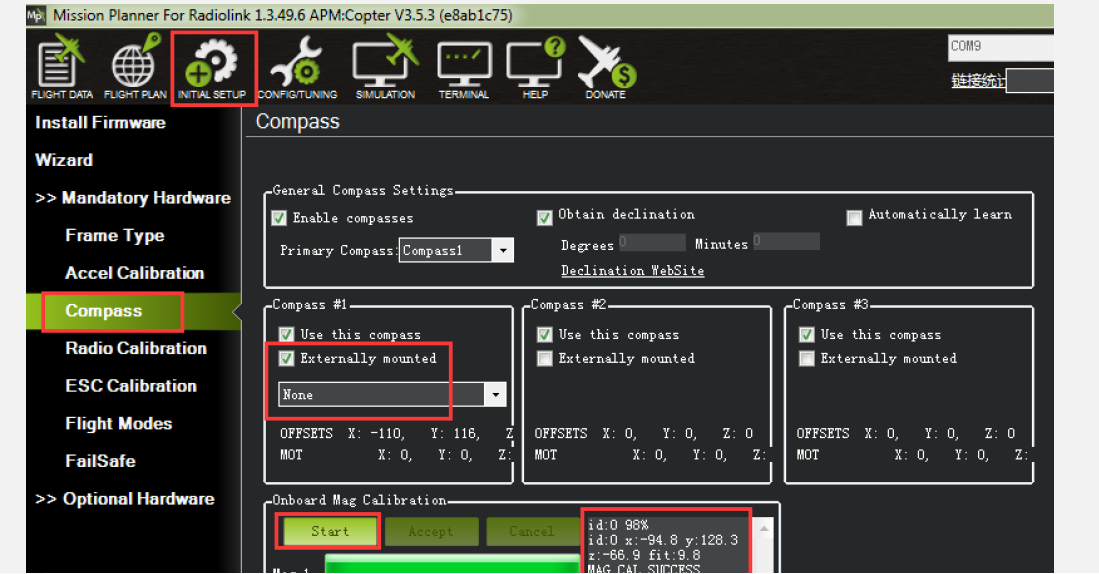Uncheck Externally mounted for Compass #1
Viewport: 1099px width, 574px height.
pyautogui.click(x=287, y=358)
